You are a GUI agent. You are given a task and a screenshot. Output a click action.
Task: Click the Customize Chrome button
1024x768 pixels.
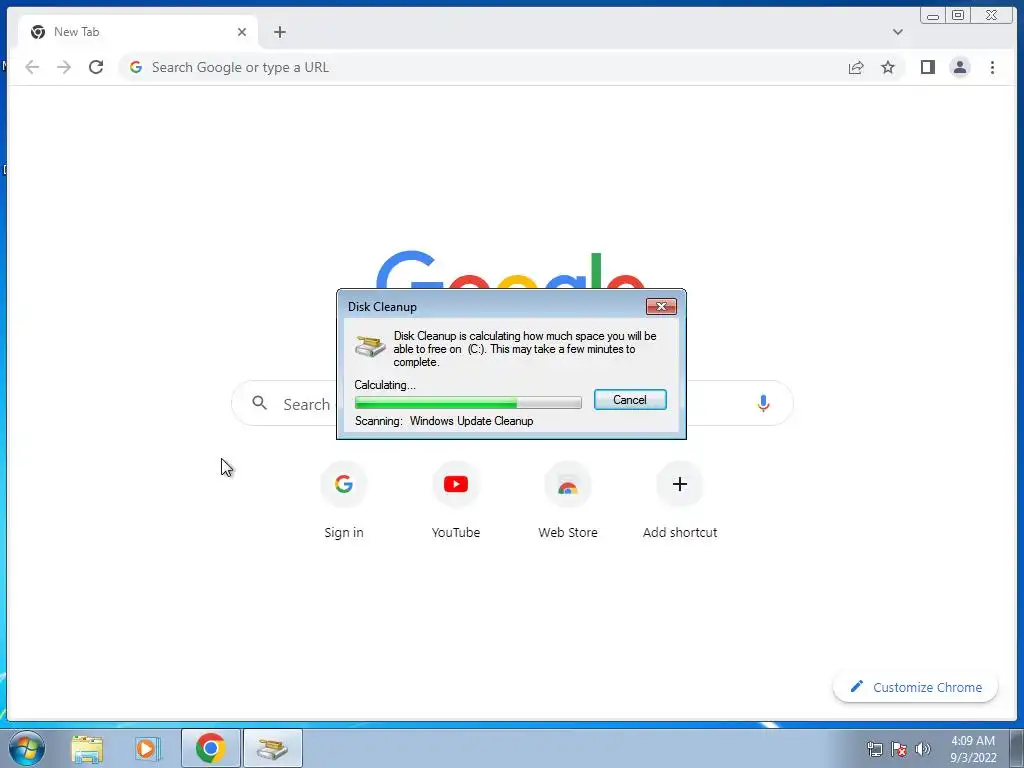[x=916, y=687]
